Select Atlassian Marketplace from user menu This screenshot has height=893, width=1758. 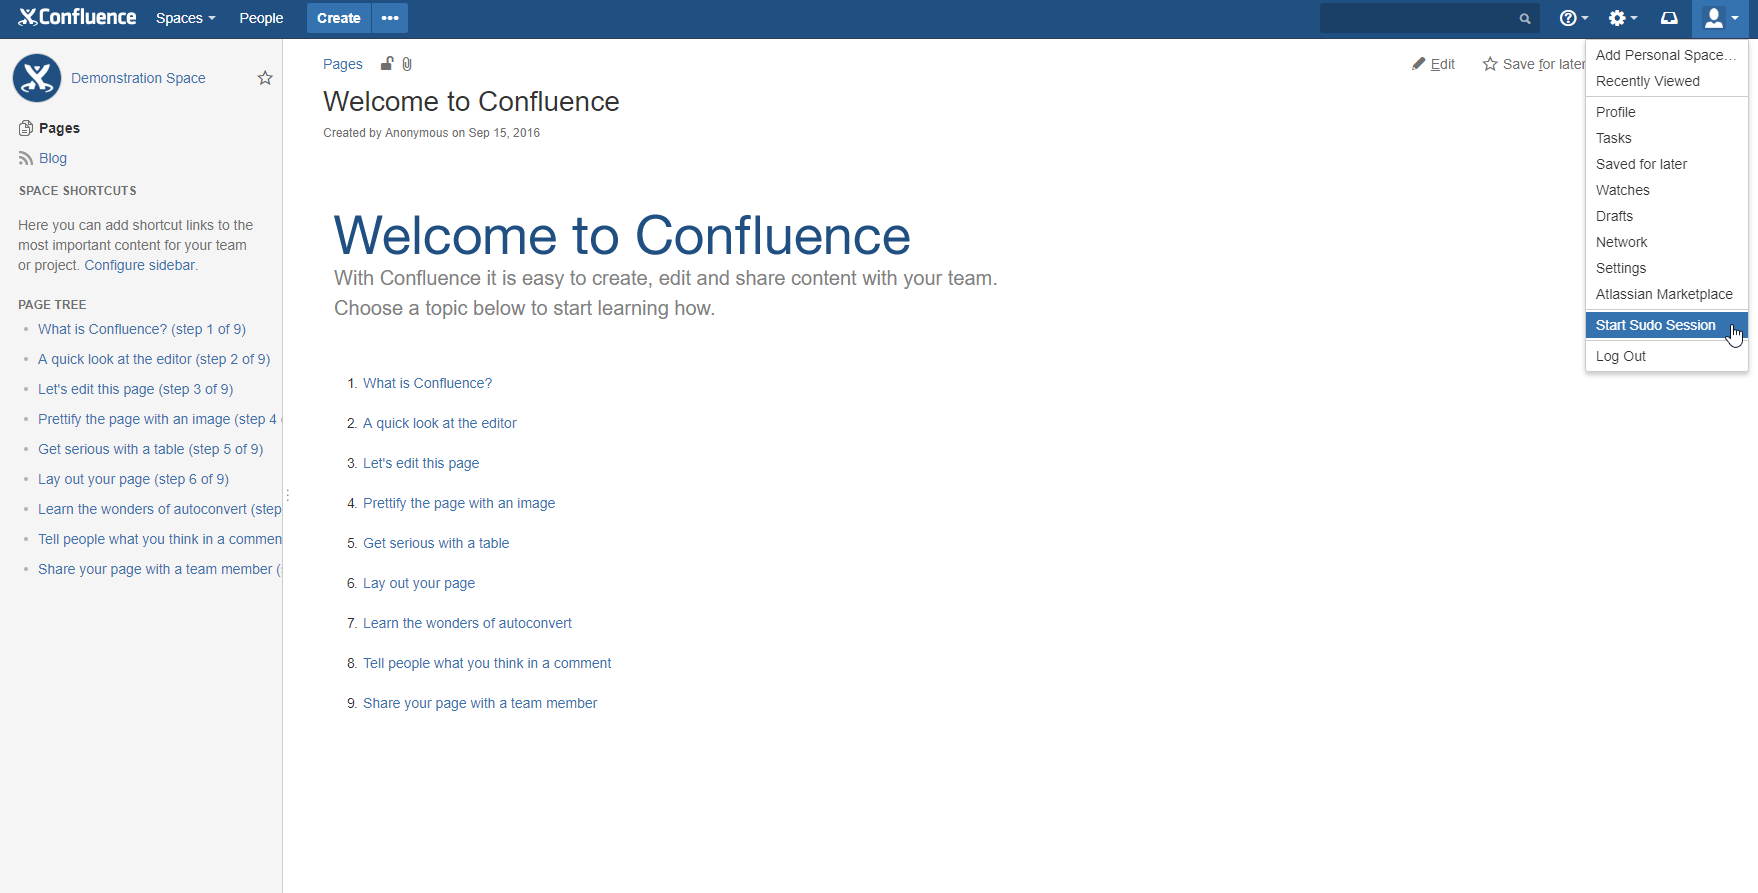click(x=1667, y=294)
